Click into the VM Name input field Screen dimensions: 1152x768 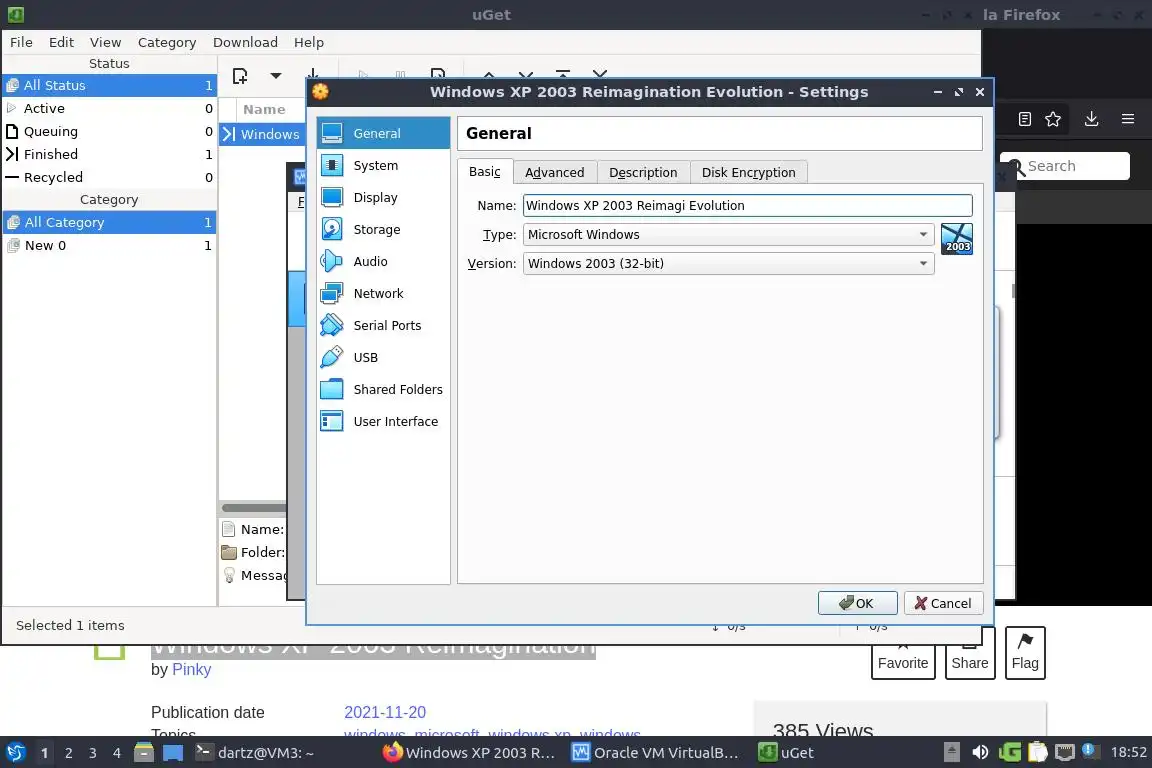coord(747,206)
